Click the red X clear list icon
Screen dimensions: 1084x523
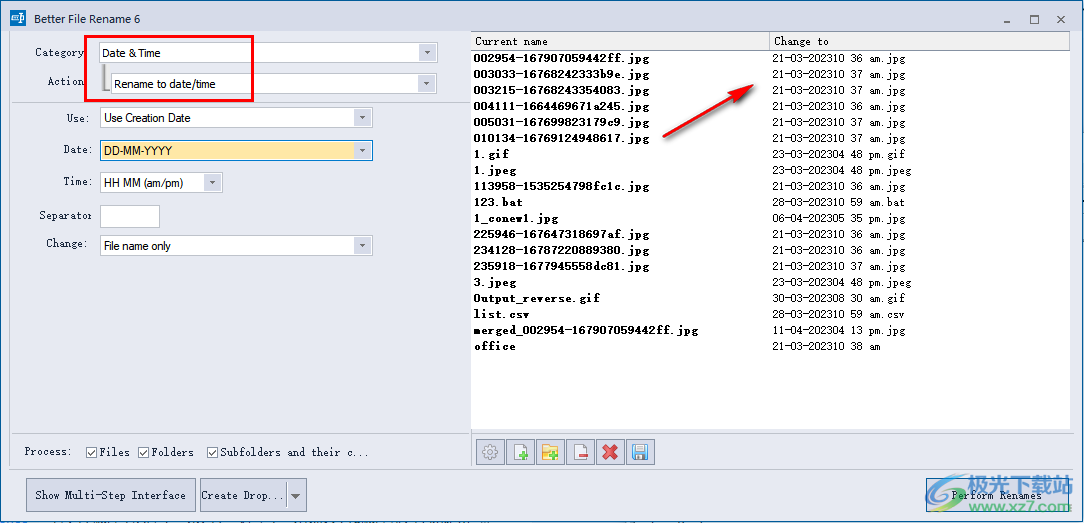click(610, 453)
